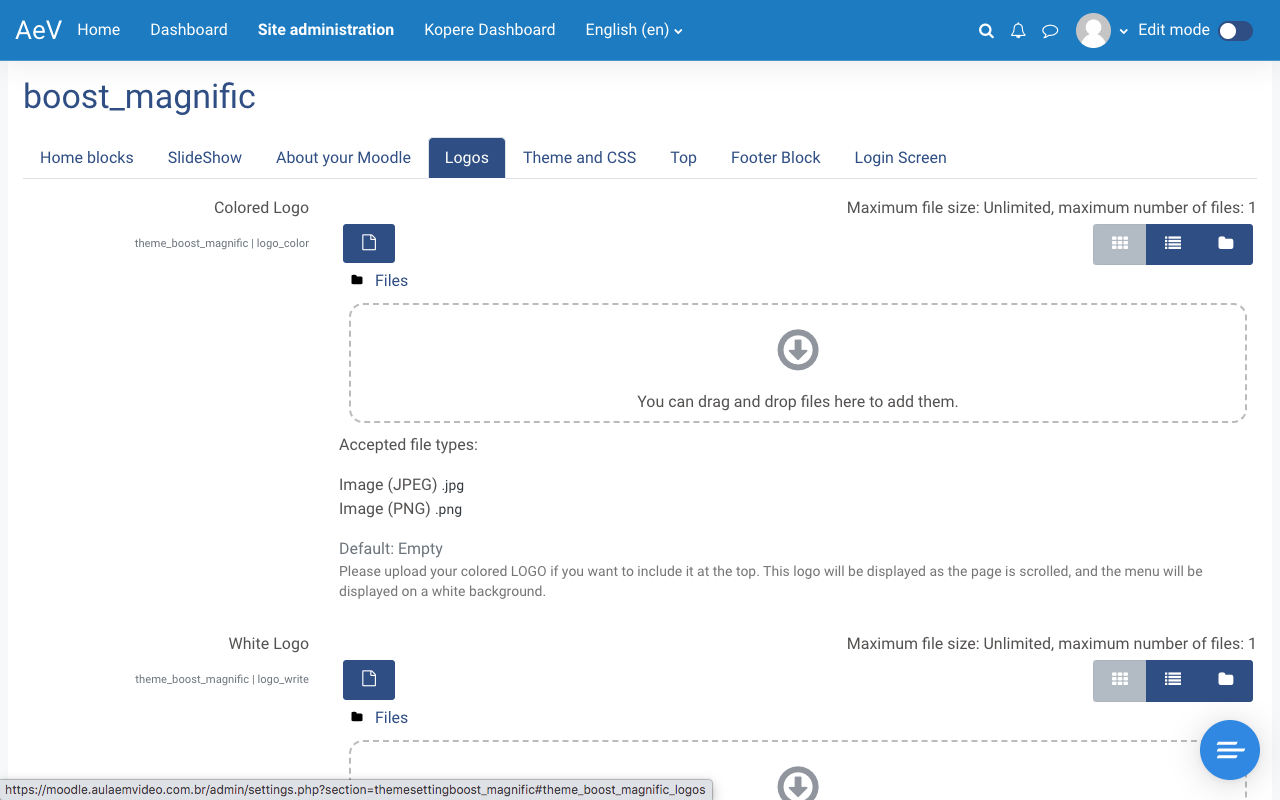The image size is (1280, 800).
Task: Select the SlideShow tab
Action: tap(205, 158)
